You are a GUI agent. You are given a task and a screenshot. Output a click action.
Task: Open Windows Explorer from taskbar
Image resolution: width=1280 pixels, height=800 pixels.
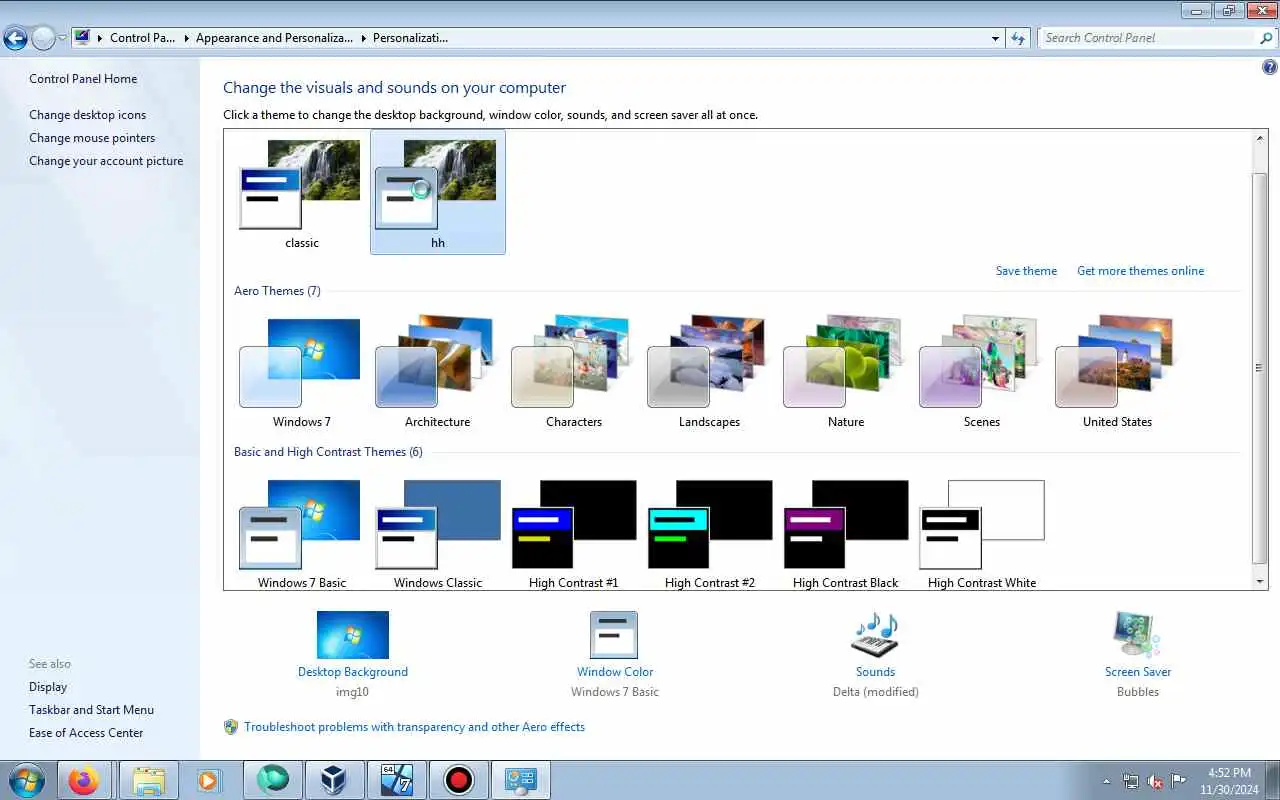pyautogui.click(x=148, y=780)
